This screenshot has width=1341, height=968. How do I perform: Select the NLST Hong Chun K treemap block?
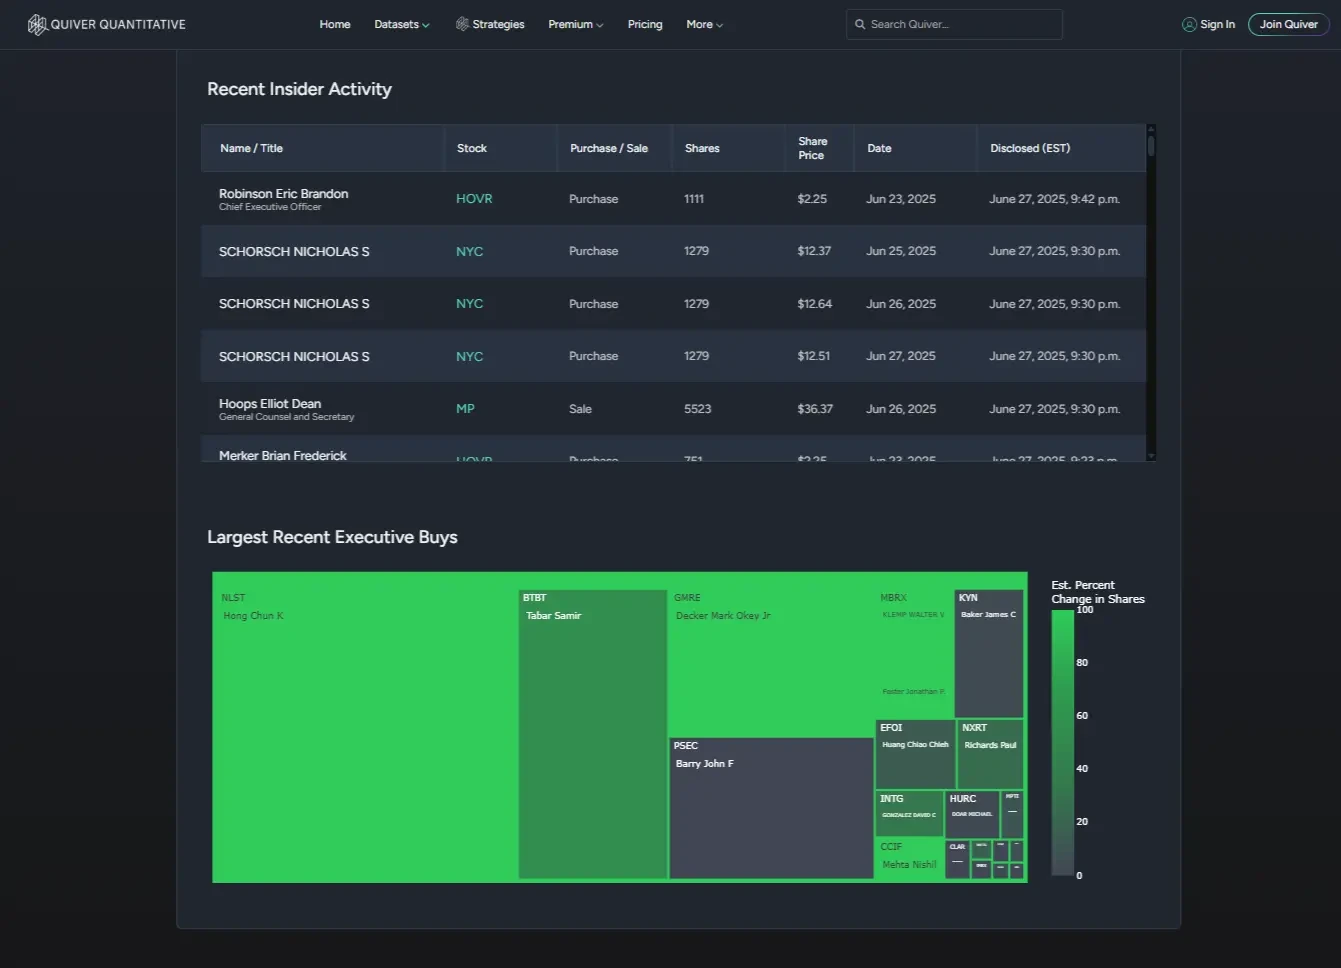pyautogui.click(x=366, y=735)
